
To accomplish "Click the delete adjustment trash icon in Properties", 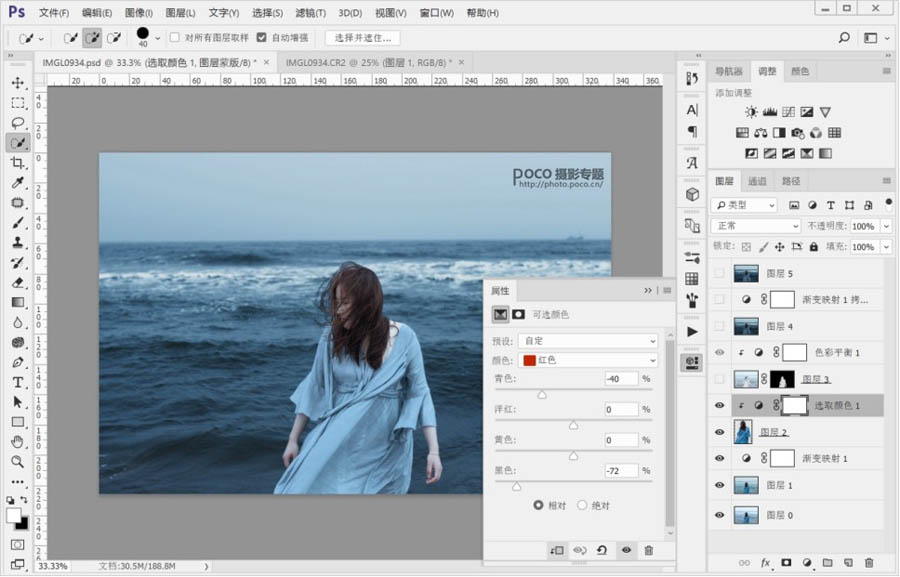I will (x=648, y=550).
